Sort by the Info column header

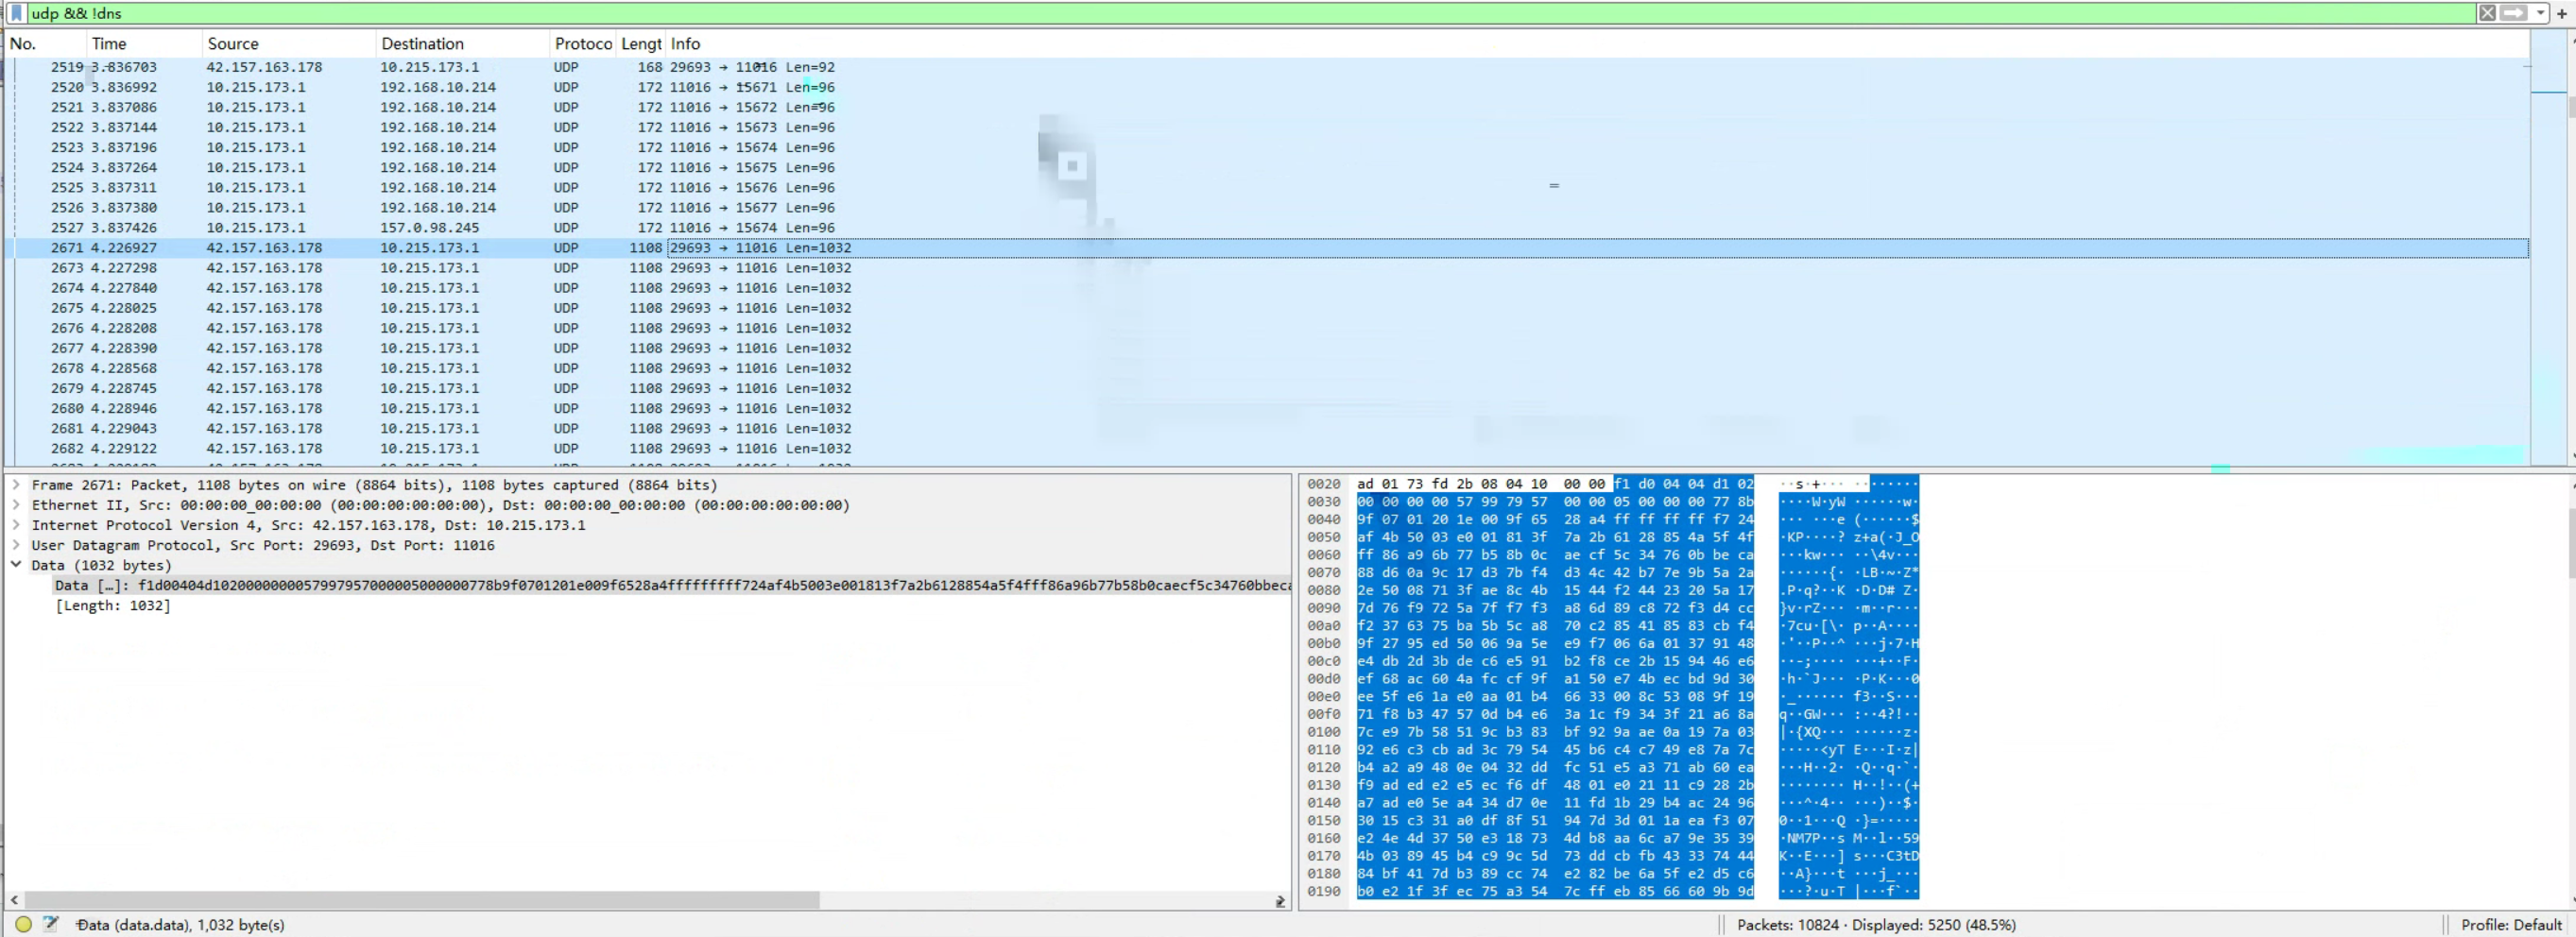coord(1597,44)
